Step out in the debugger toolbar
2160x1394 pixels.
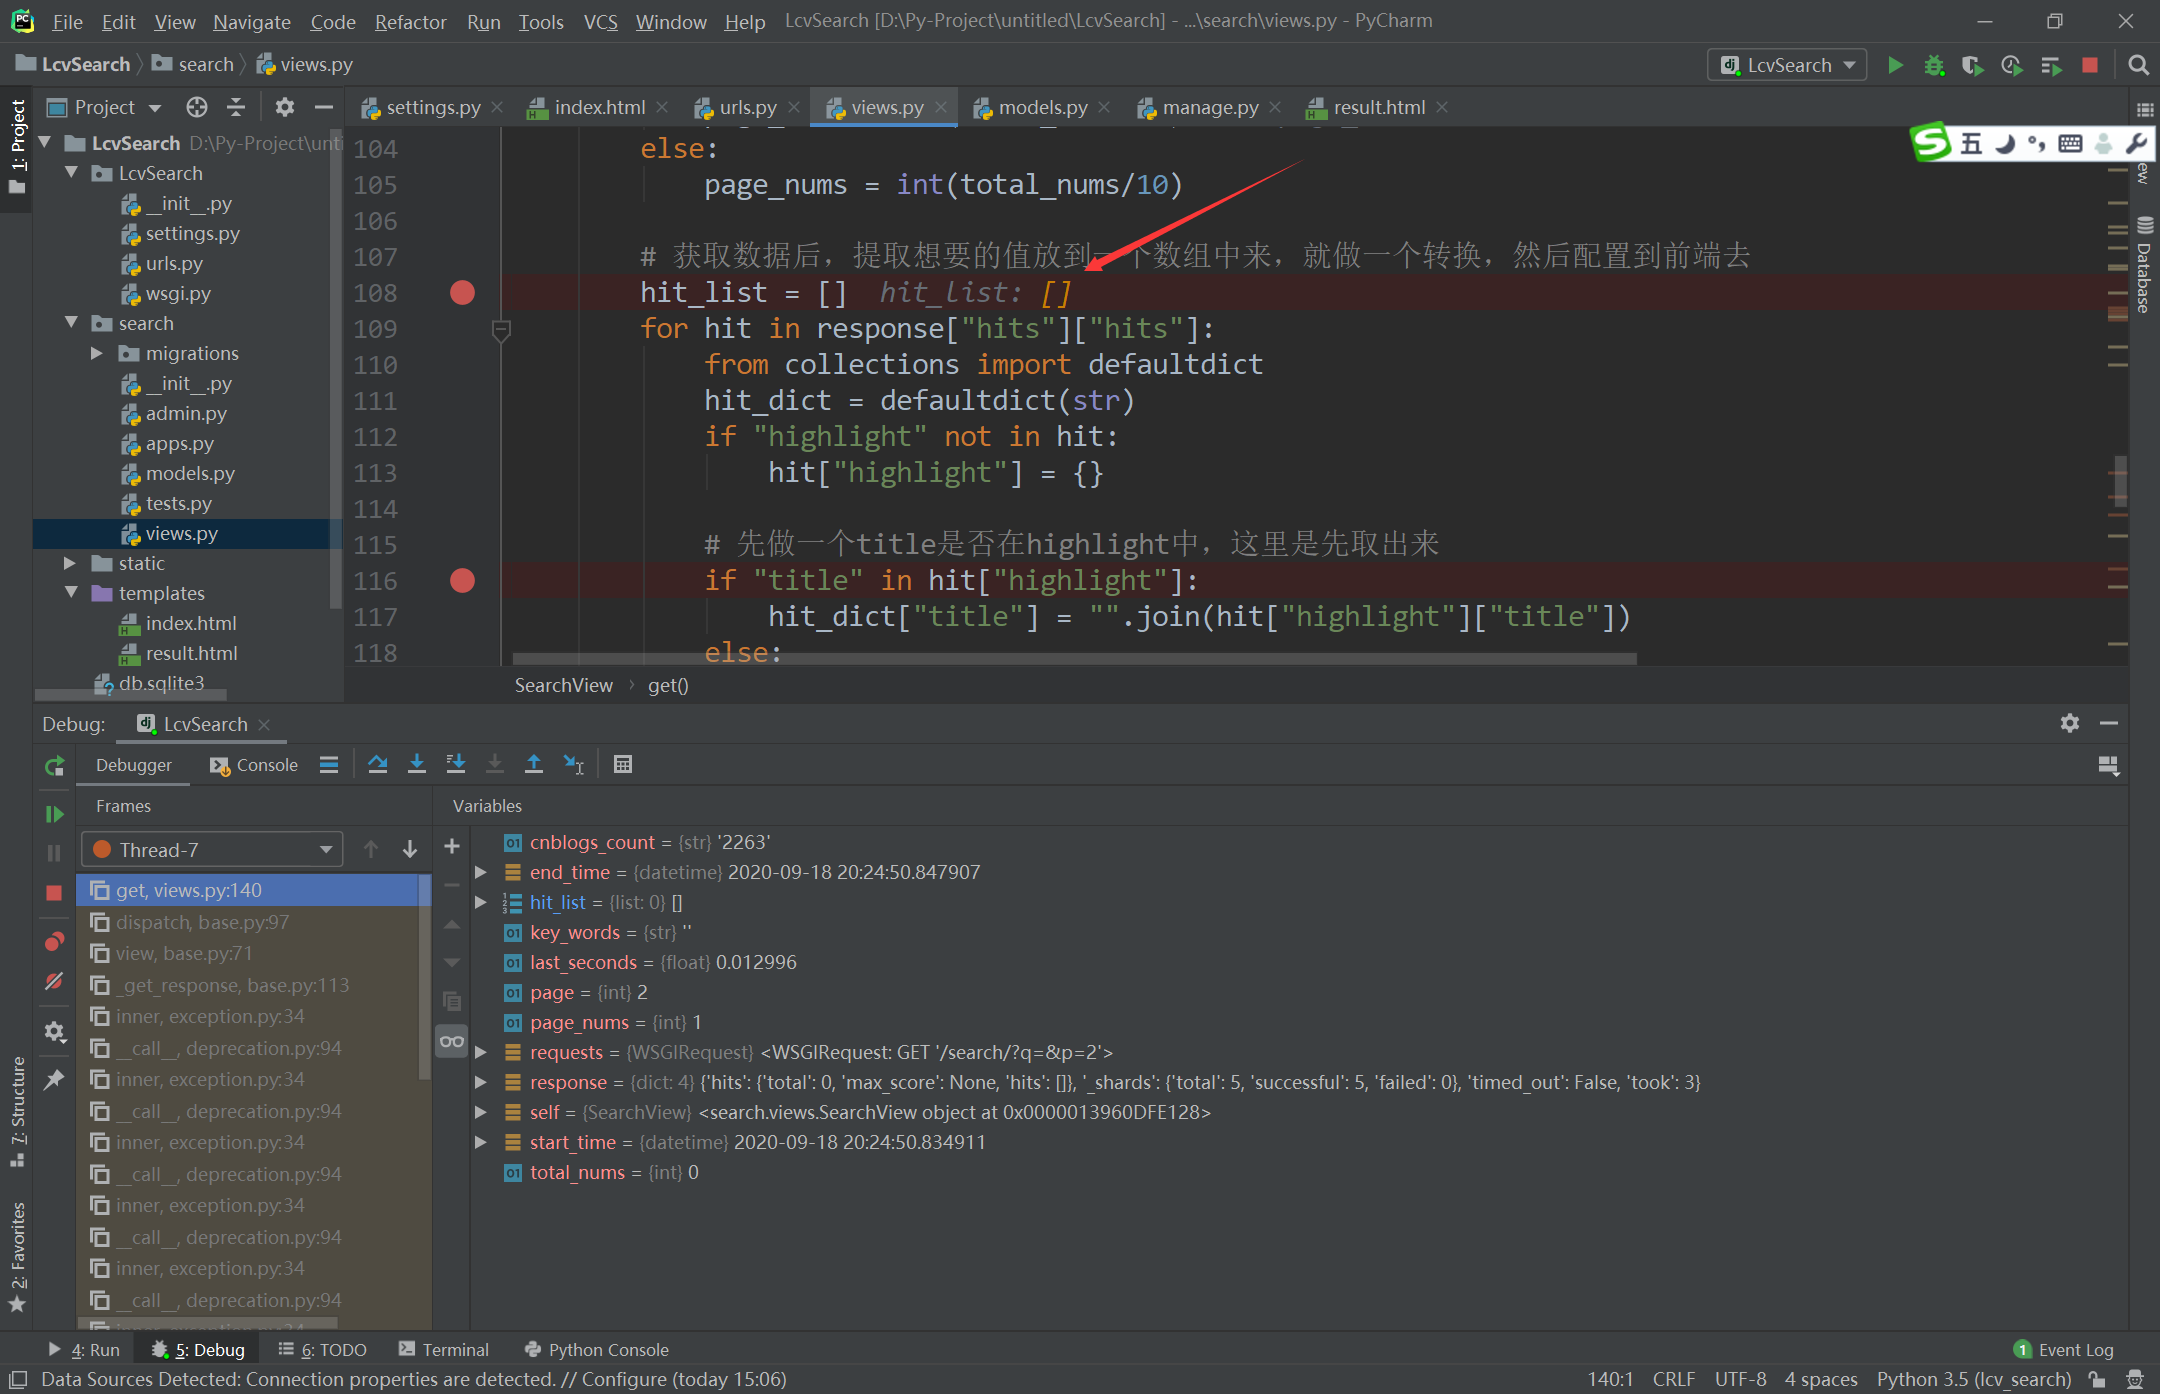point(534,764)
